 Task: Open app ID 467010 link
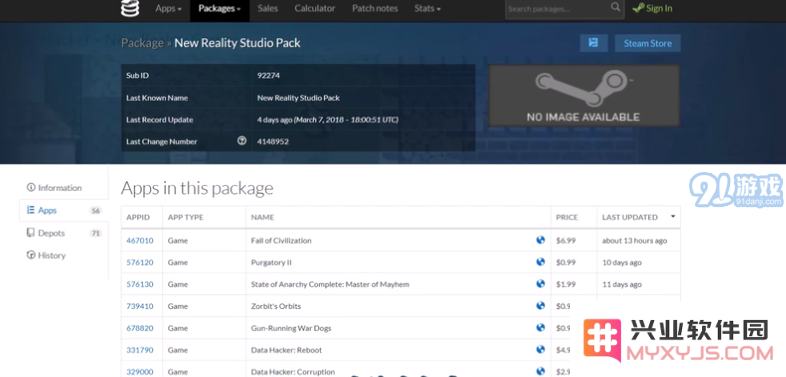[140, 241]
